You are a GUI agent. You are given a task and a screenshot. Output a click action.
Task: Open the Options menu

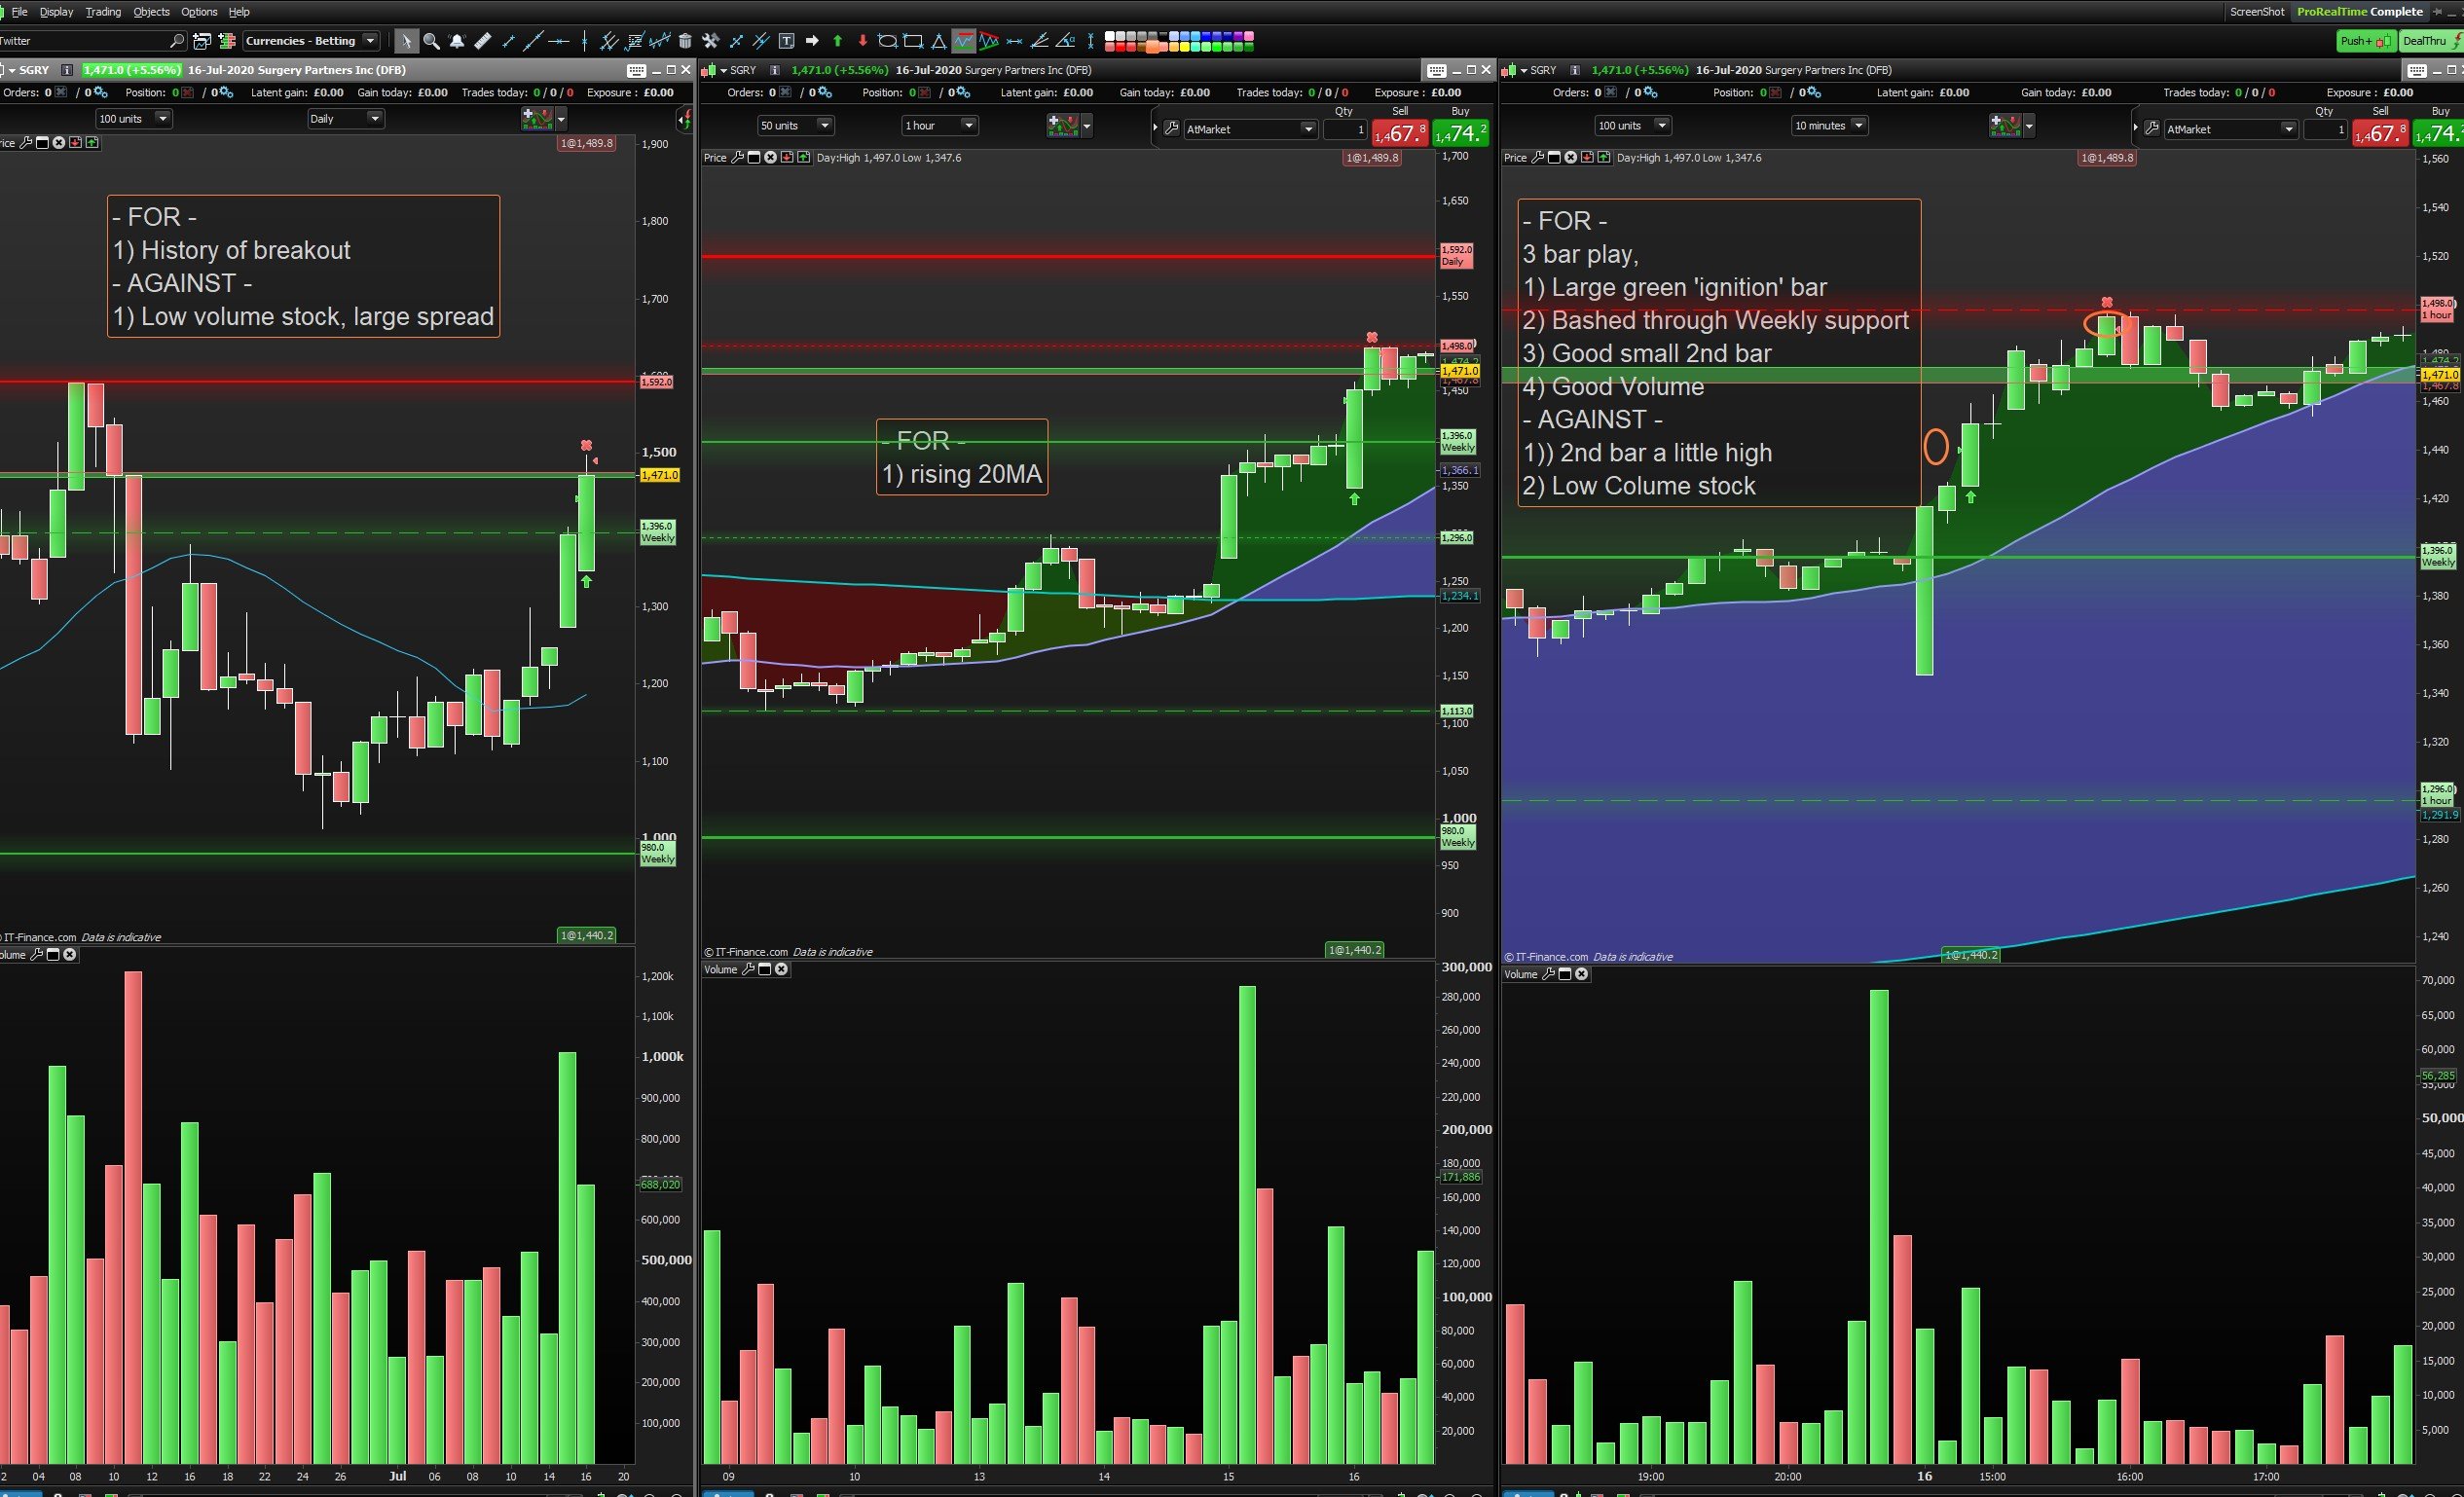(199, 12)
